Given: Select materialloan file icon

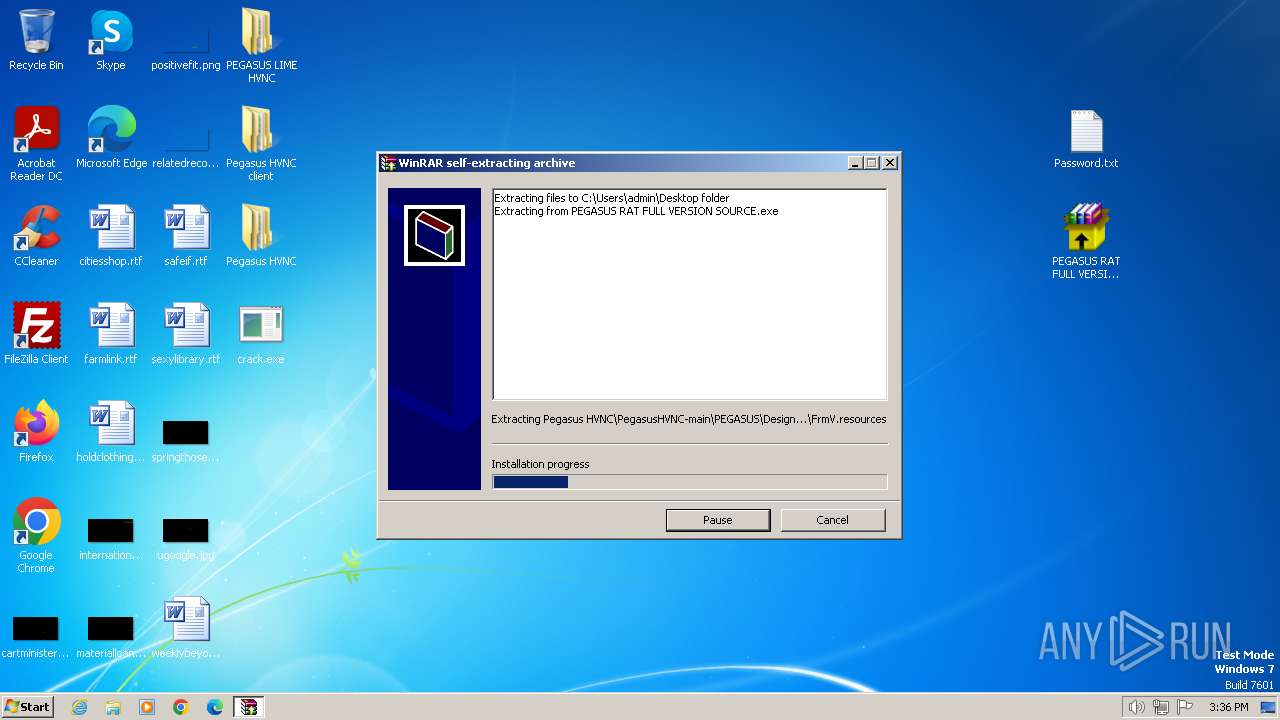Looking at the screenshot, I should [x=111, y=636].
